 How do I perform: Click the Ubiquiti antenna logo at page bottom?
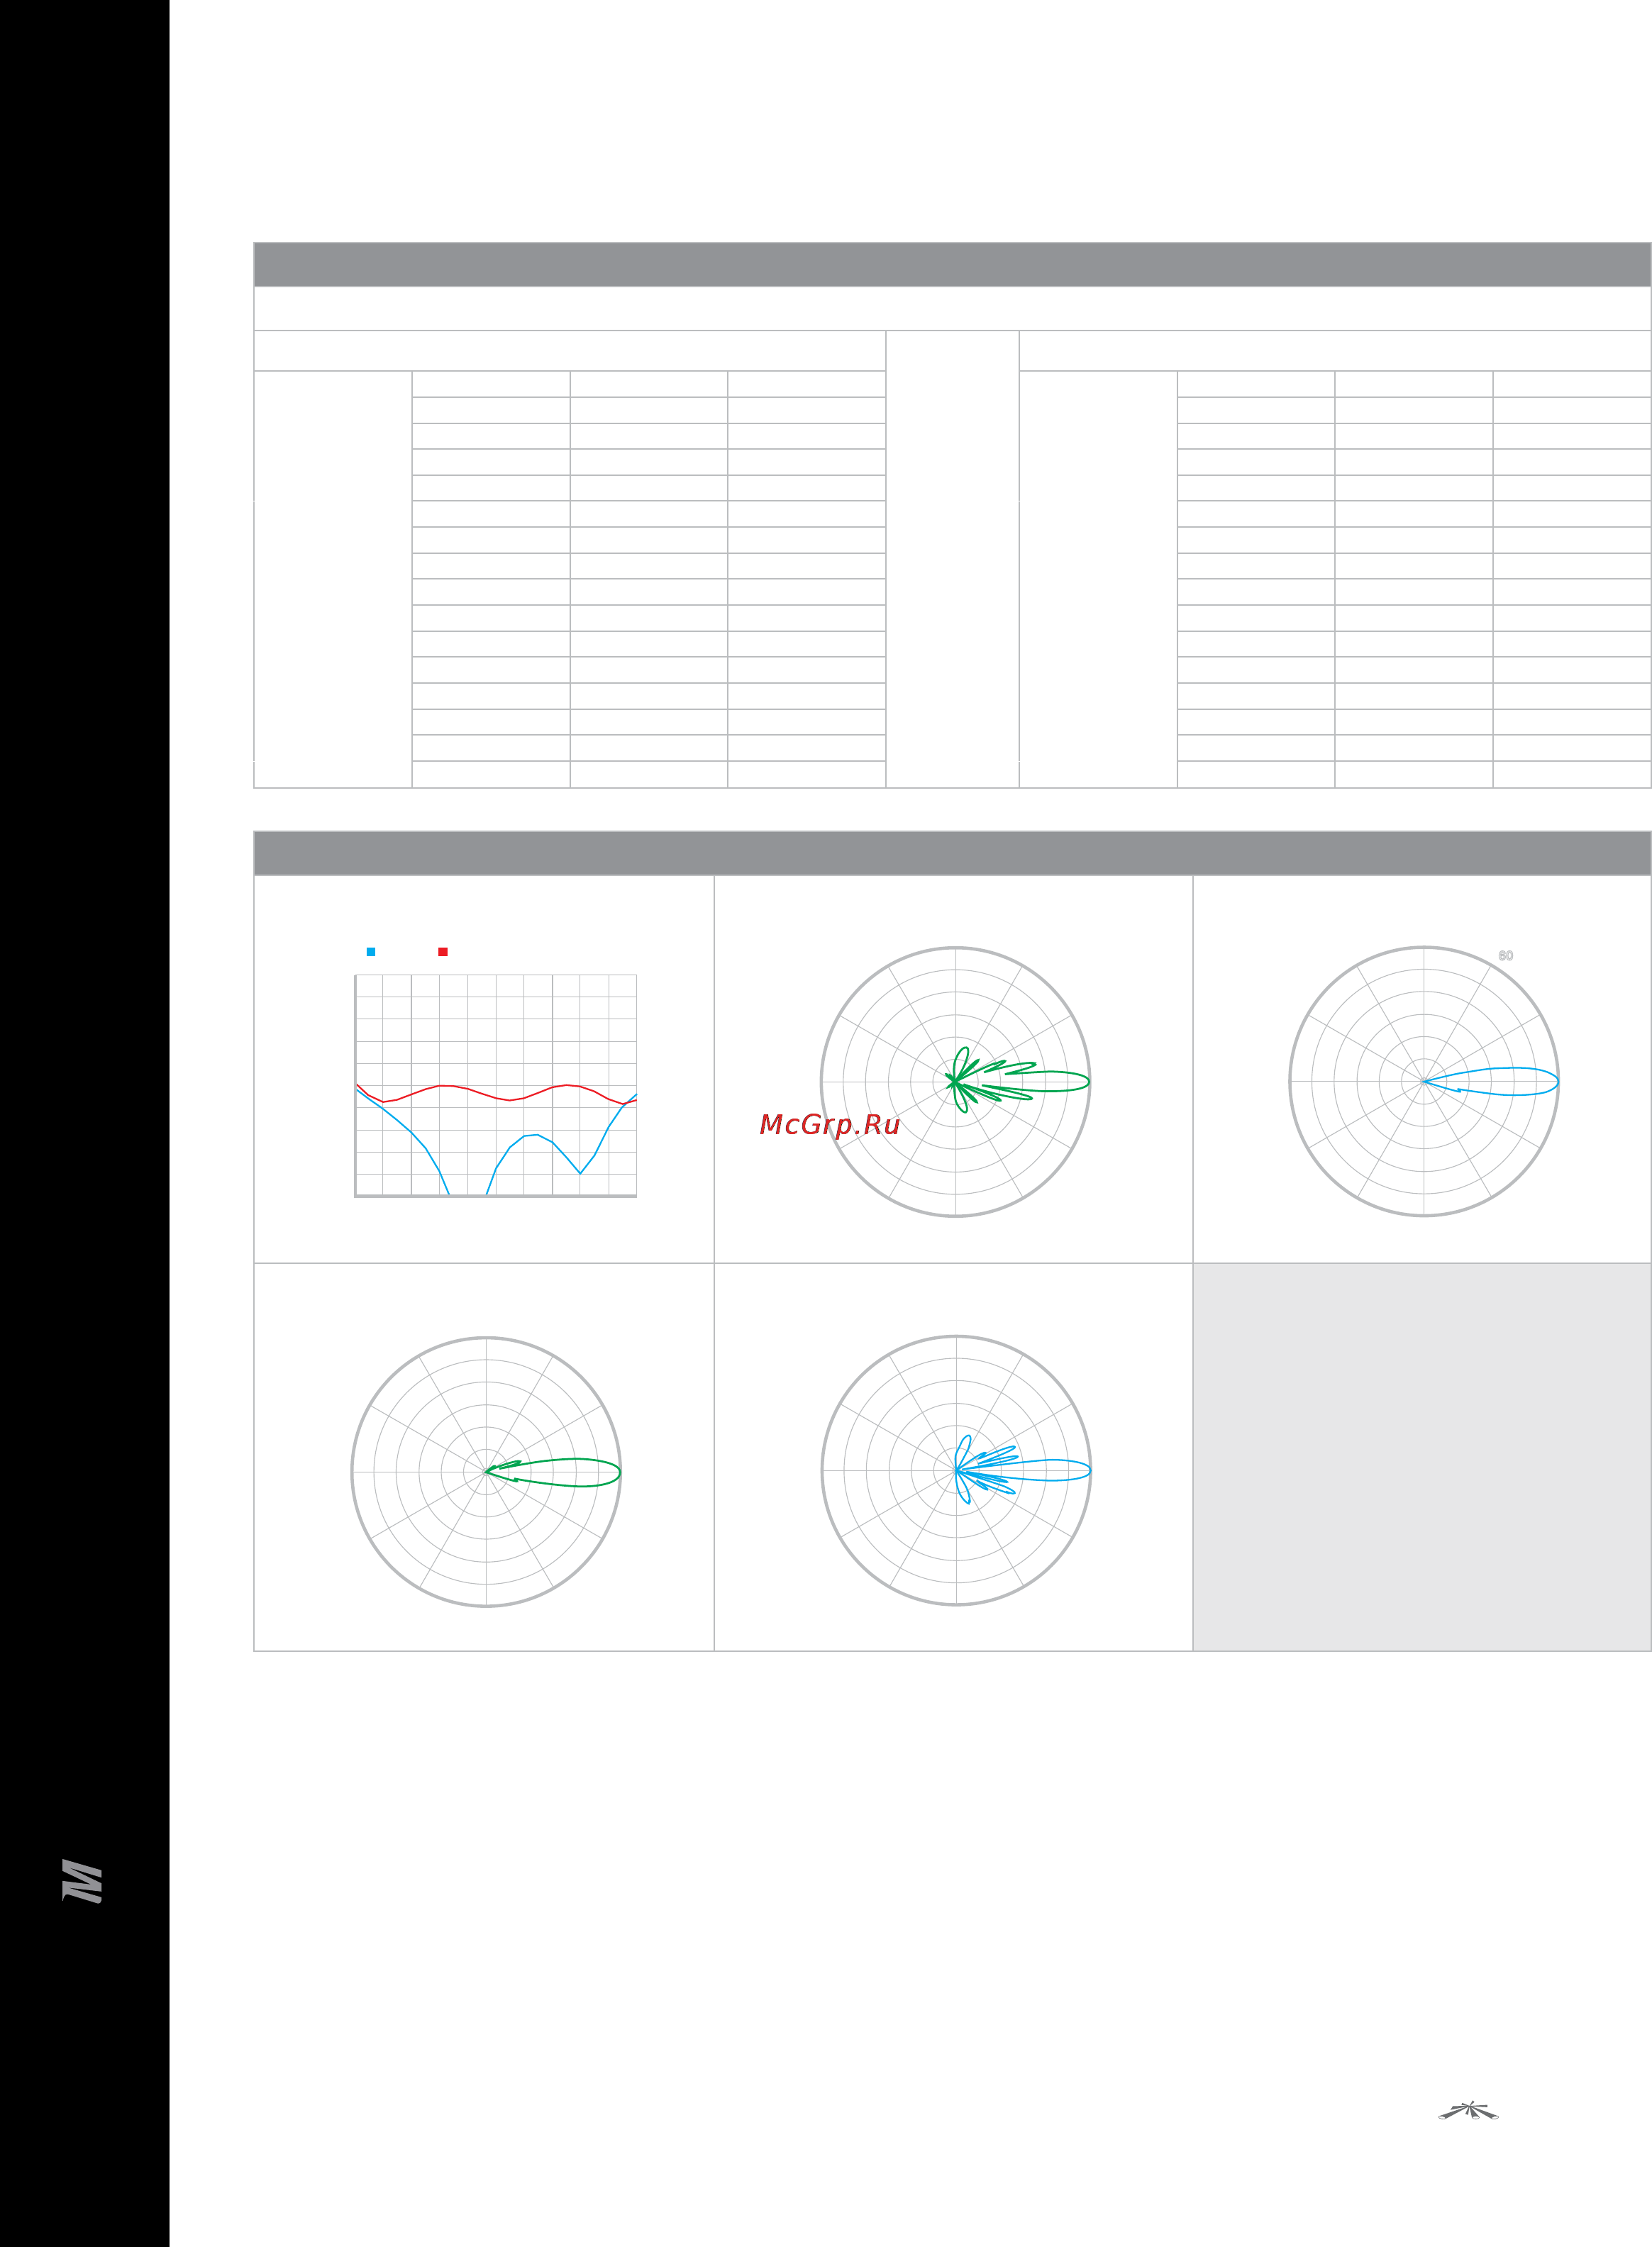[x=1468, y=2110]
